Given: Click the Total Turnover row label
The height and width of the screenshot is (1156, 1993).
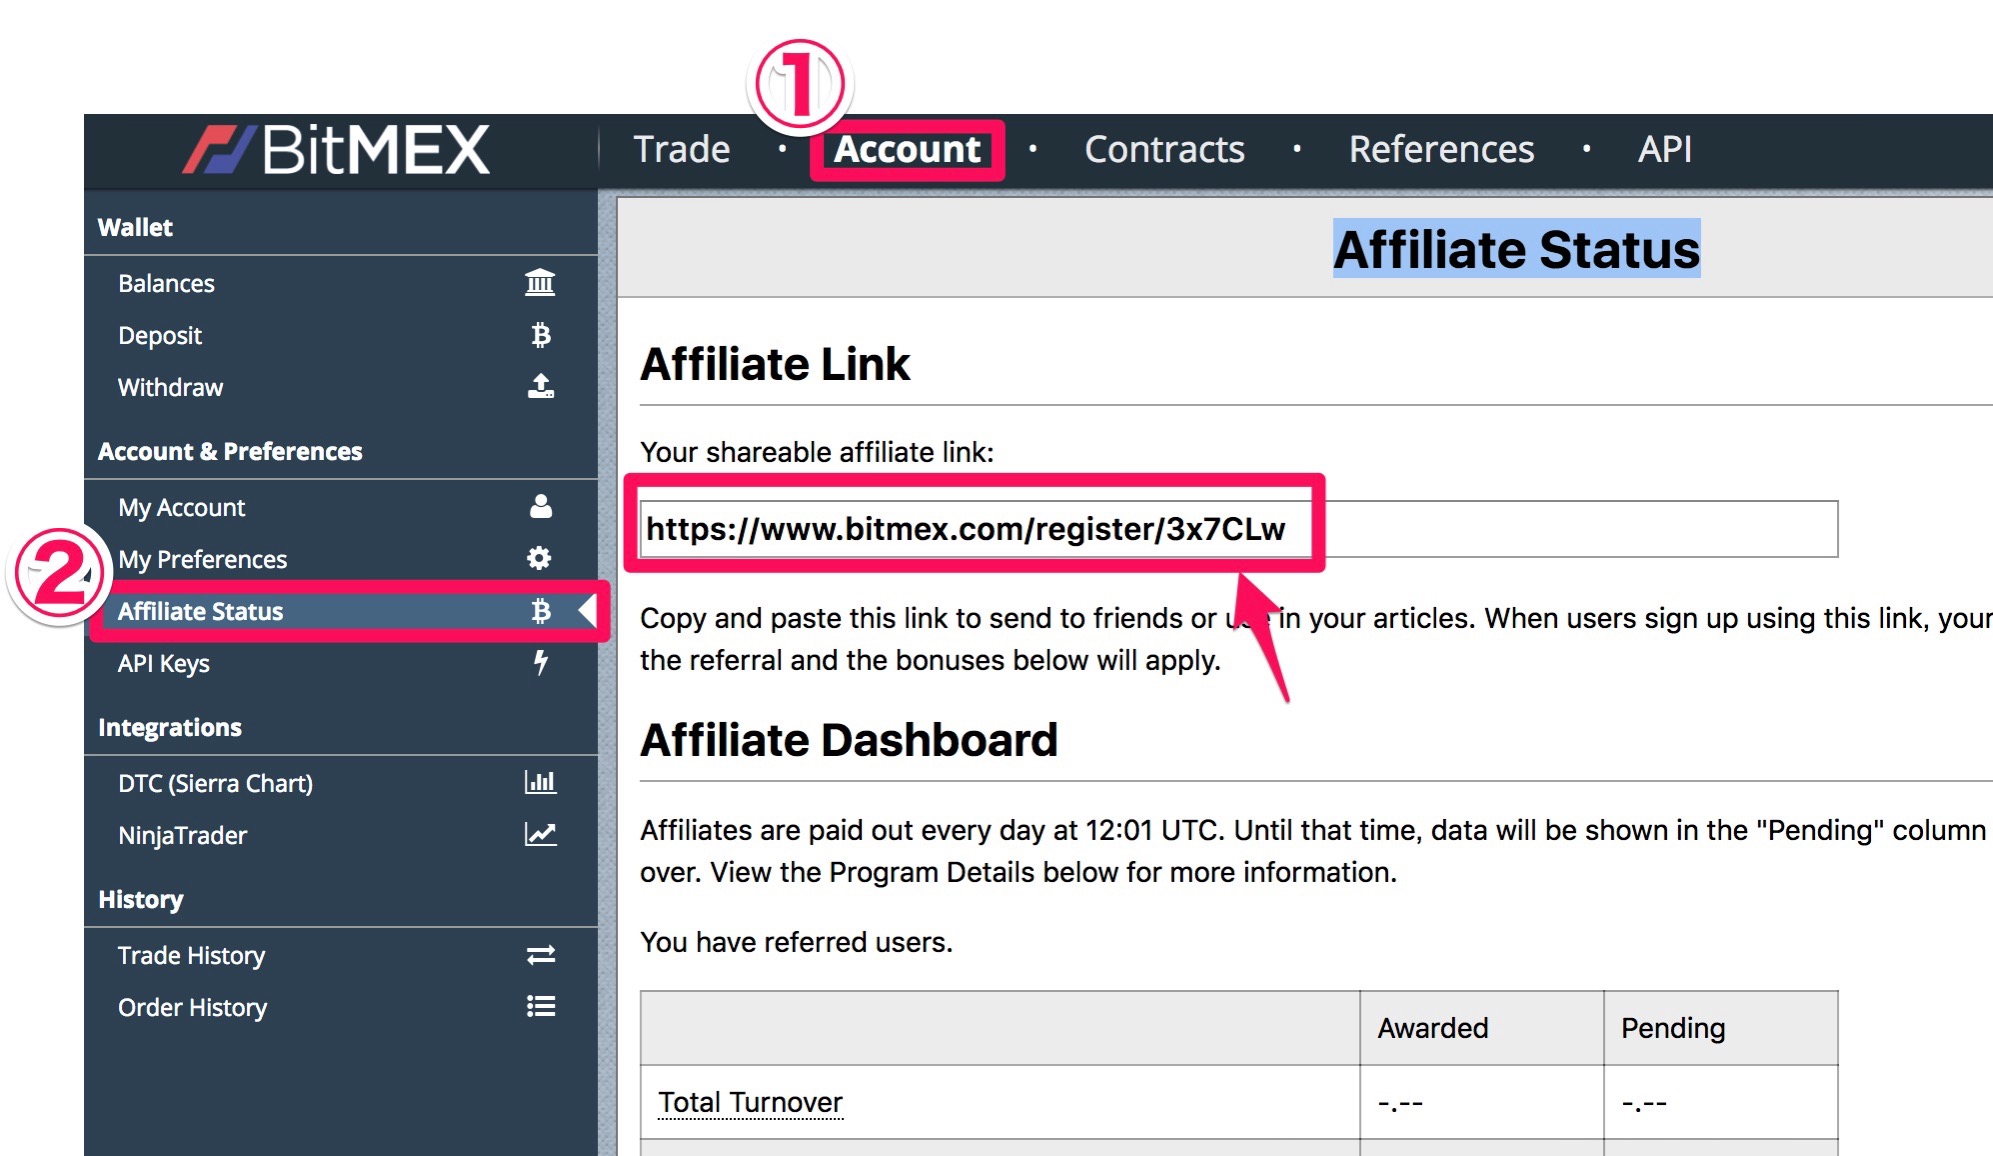Looking at the screenshot, I should click(750, 1102).
